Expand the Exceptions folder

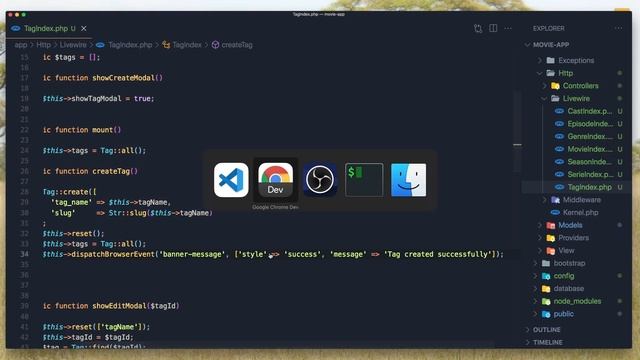[576, 60]
